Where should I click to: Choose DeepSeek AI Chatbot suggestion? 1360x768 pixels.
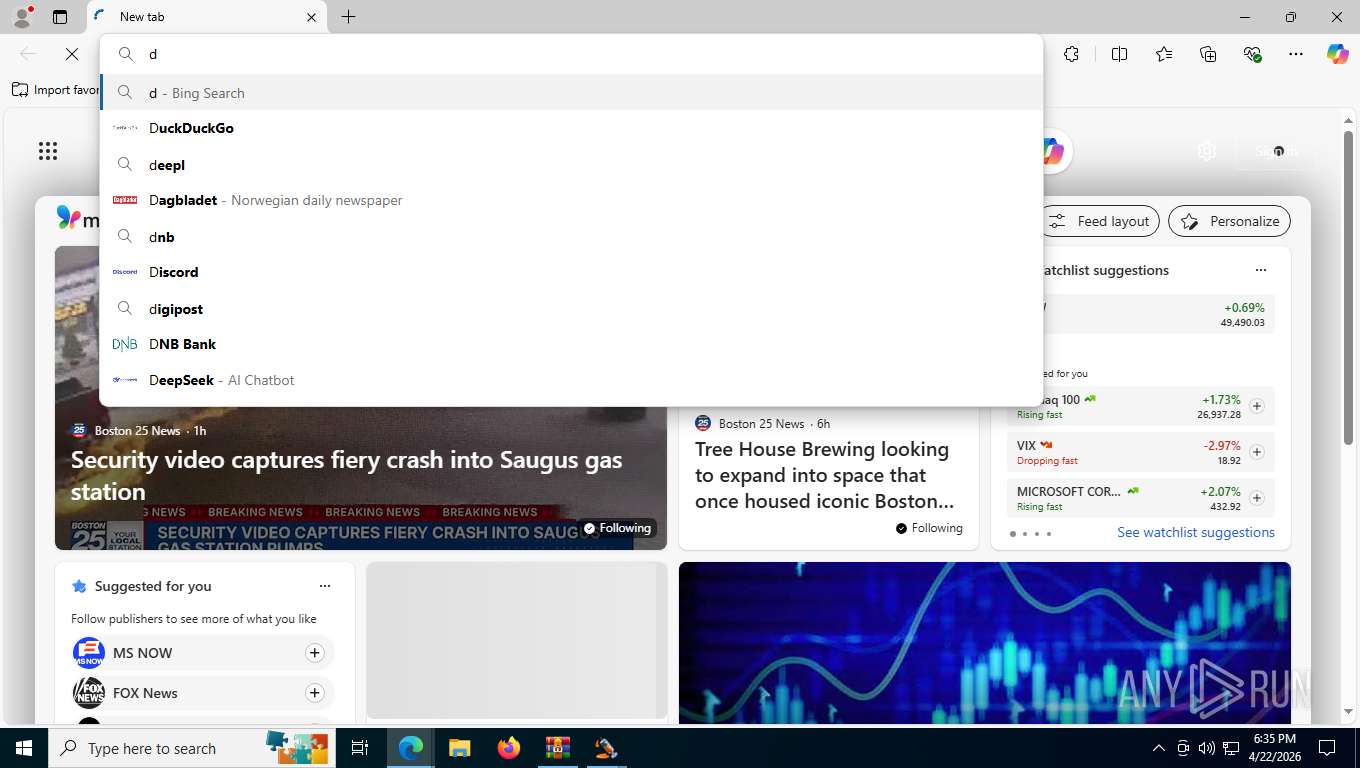click(x=571, y=380)
